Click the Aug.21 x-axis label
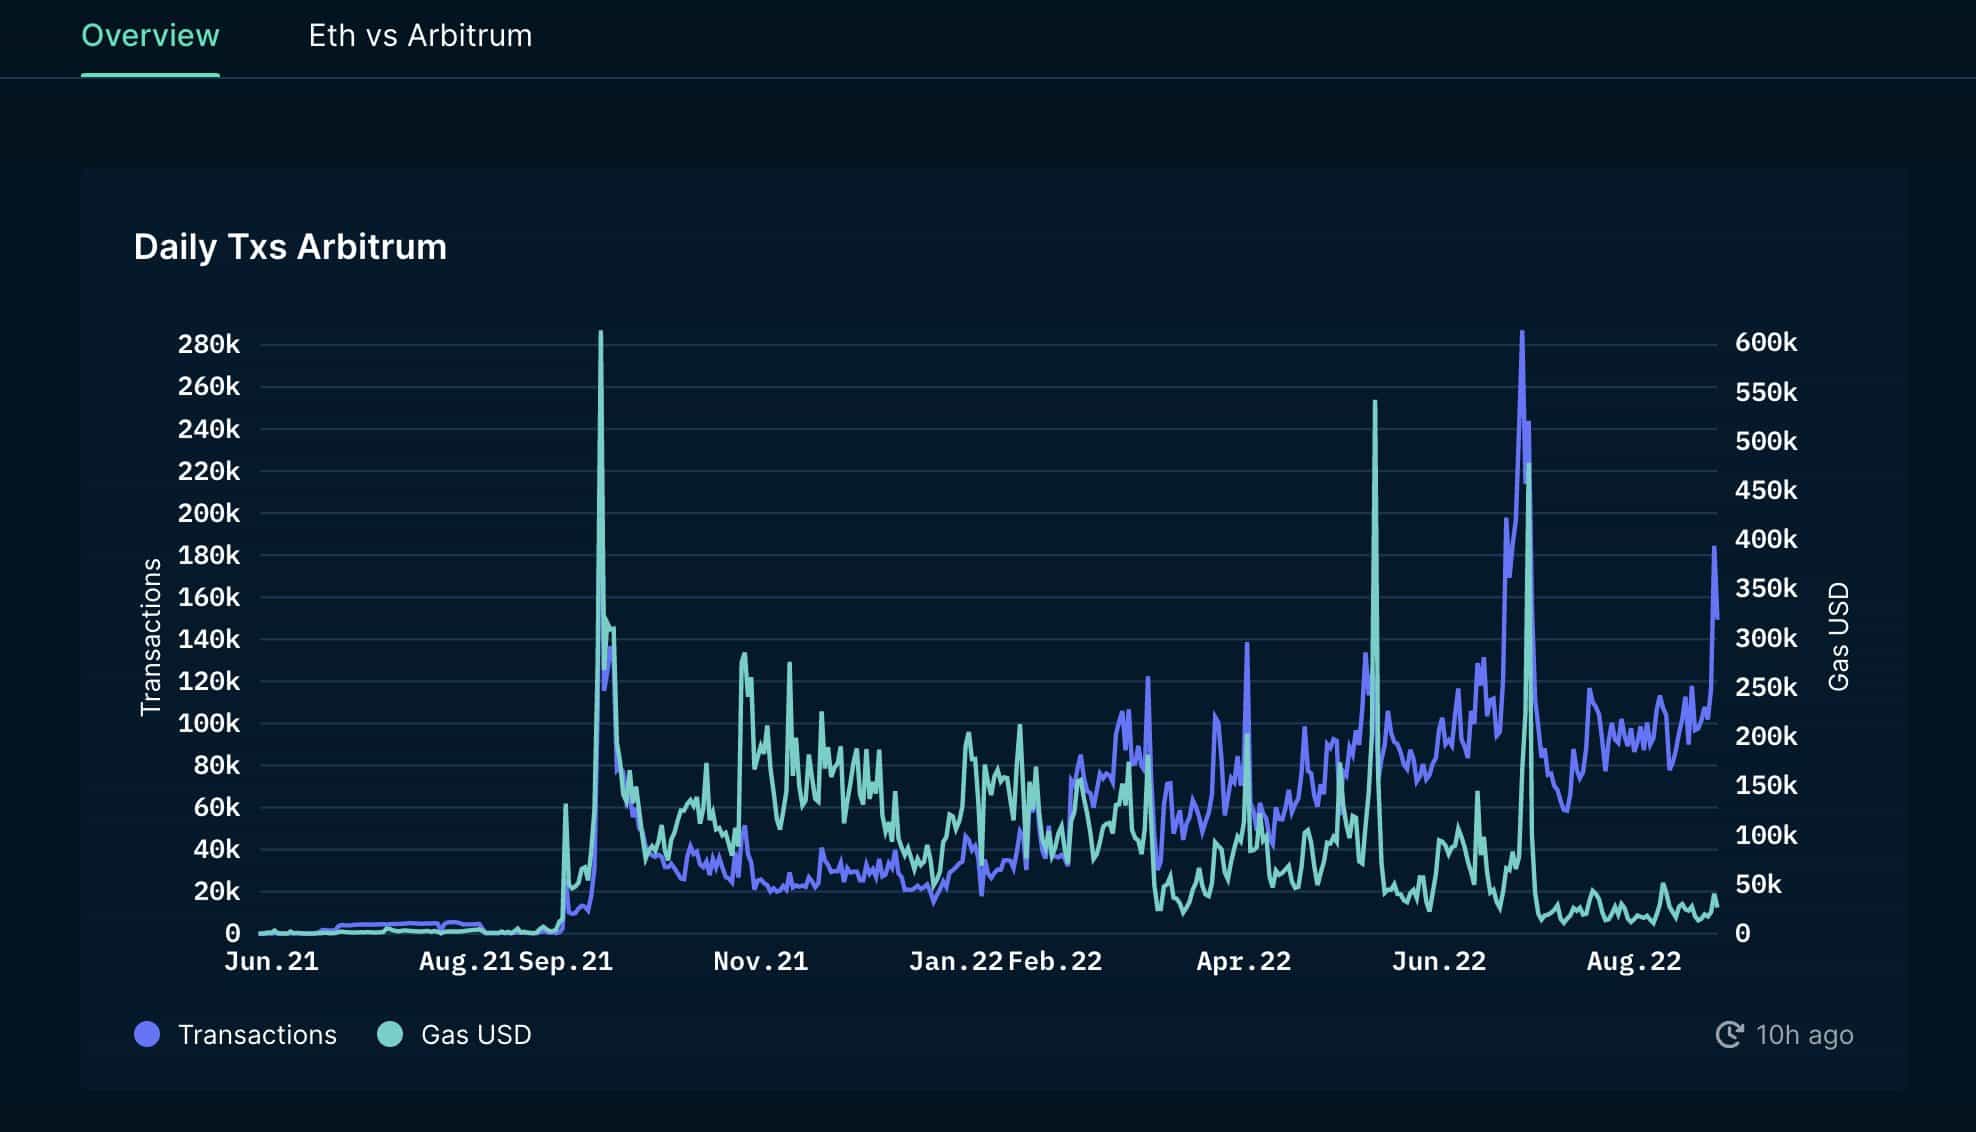 [x=466, y=961]
